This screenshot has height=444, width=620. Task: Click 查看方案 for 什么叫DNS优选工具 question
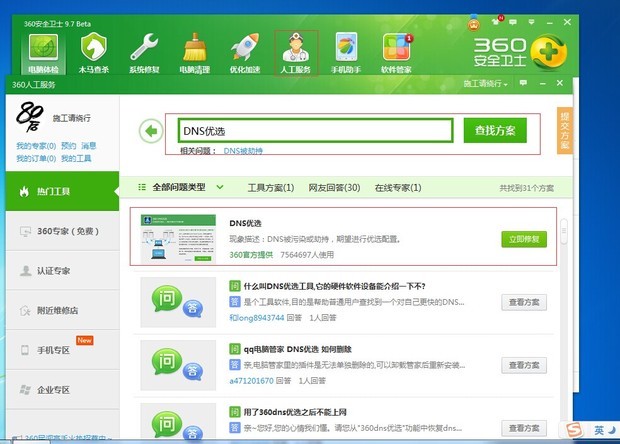524,302
